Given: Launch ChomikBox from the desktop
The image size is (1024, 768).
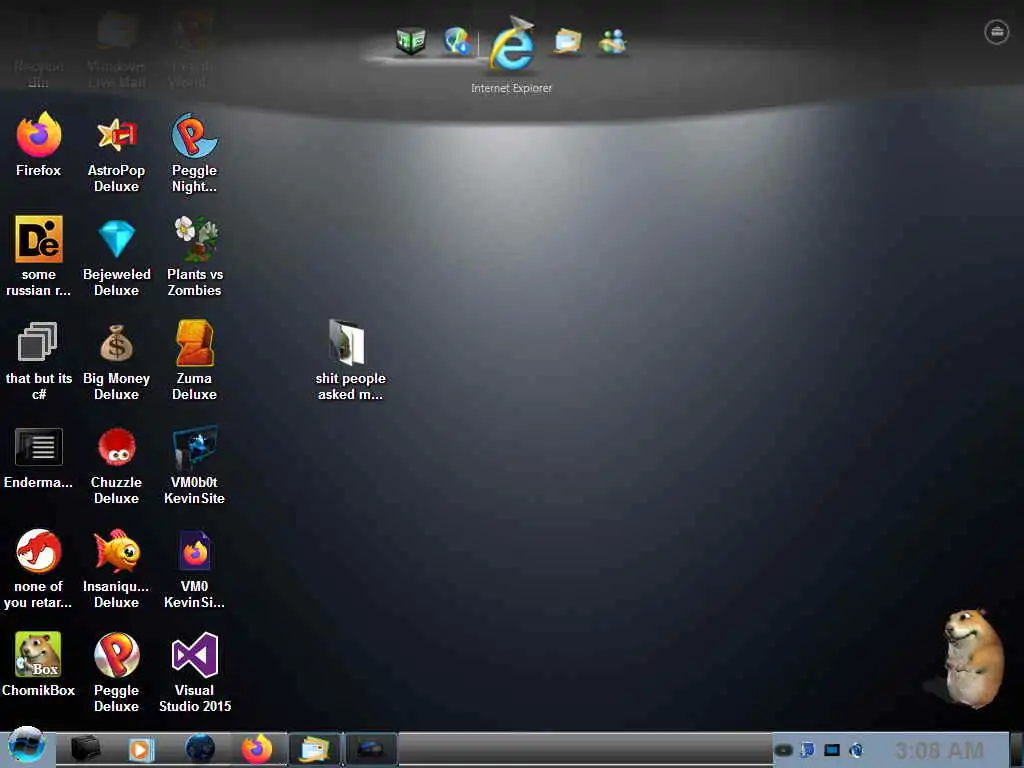Looking at the screenshot, I should (x=39, y=664).
